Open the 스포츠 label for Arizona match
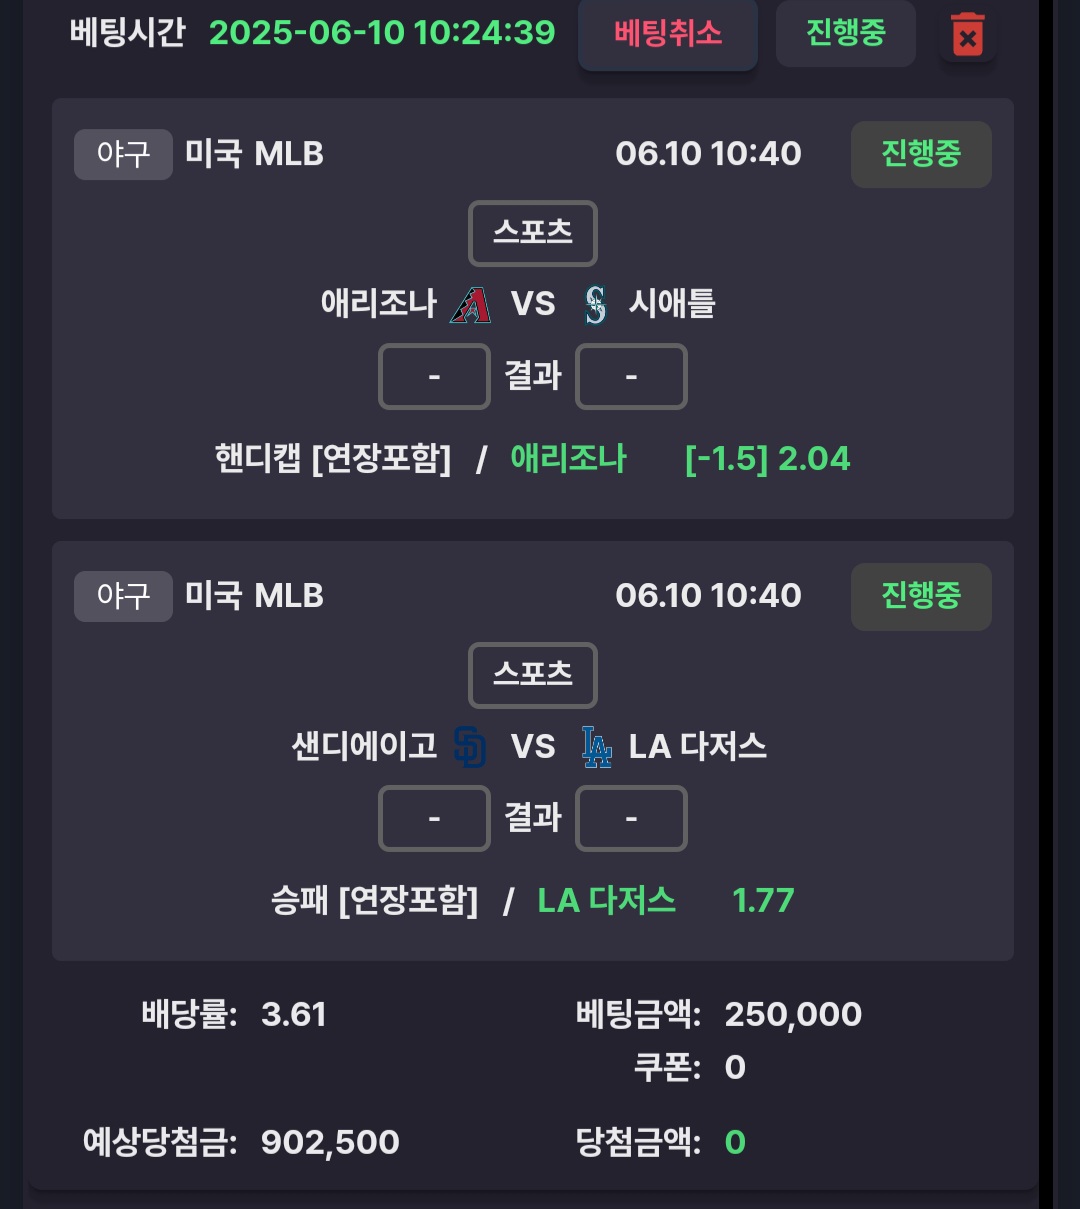The height and width of the screenshot is (1209, 1080). pos(533,233)
